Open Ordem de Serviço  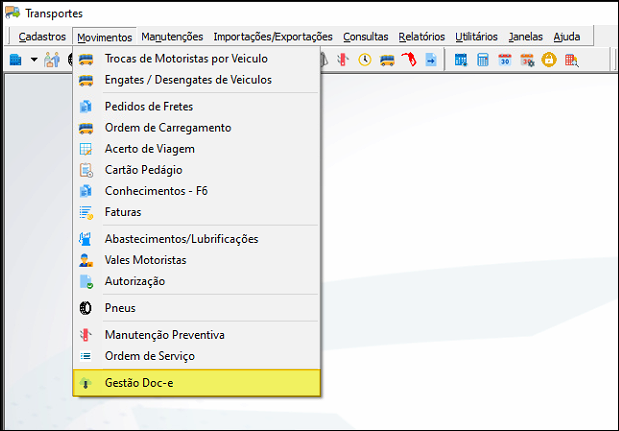coord(197,356)
